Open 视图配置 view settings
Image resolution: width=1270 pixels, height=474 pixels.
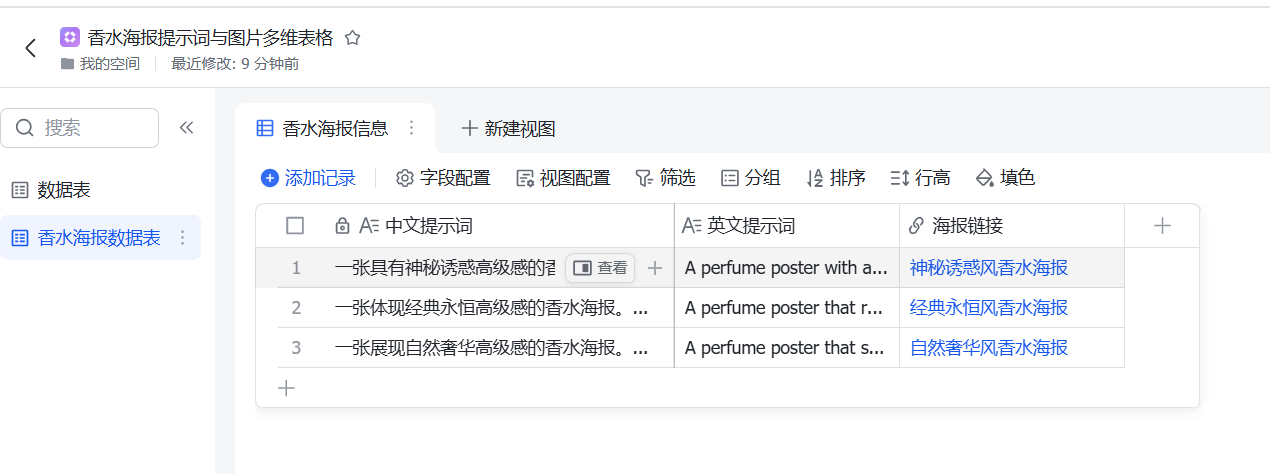point(563,178)
